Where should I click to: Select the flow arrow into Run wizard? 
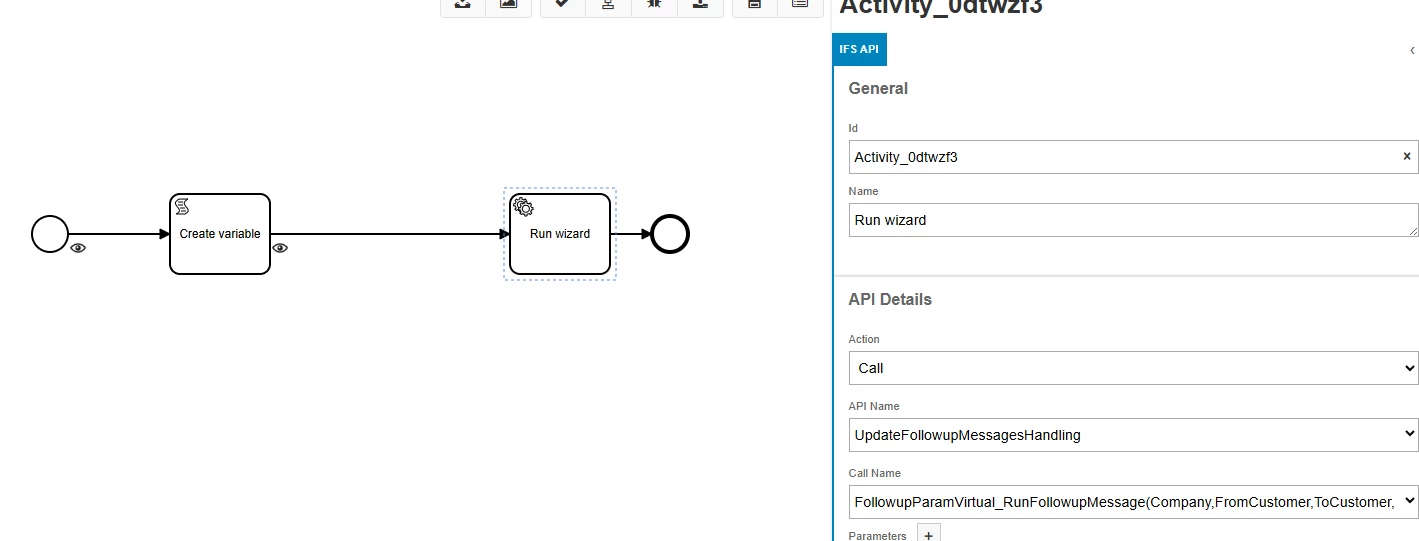pos(390,234)
